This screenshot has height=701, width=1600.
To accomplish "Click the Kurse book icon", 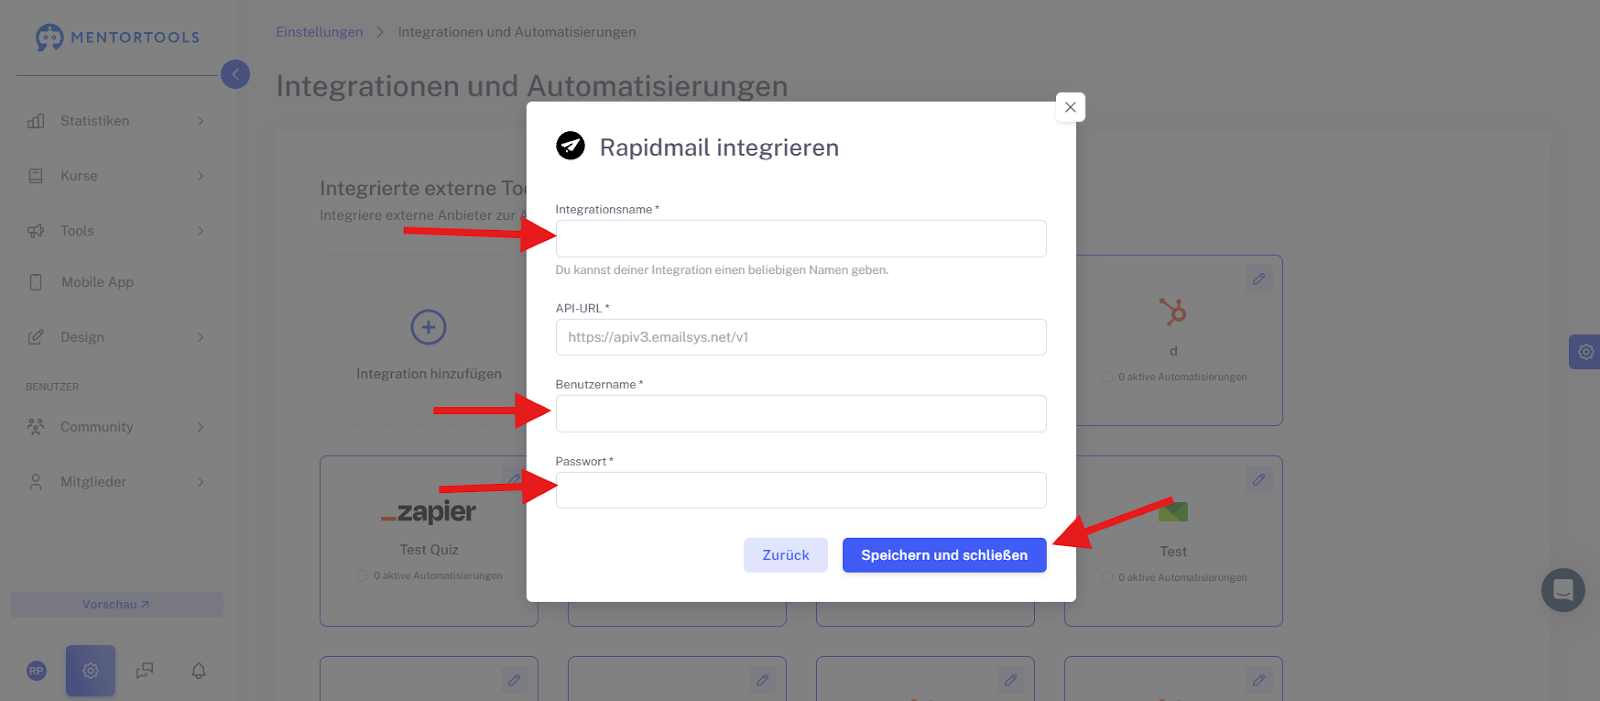I will point(36,176).
